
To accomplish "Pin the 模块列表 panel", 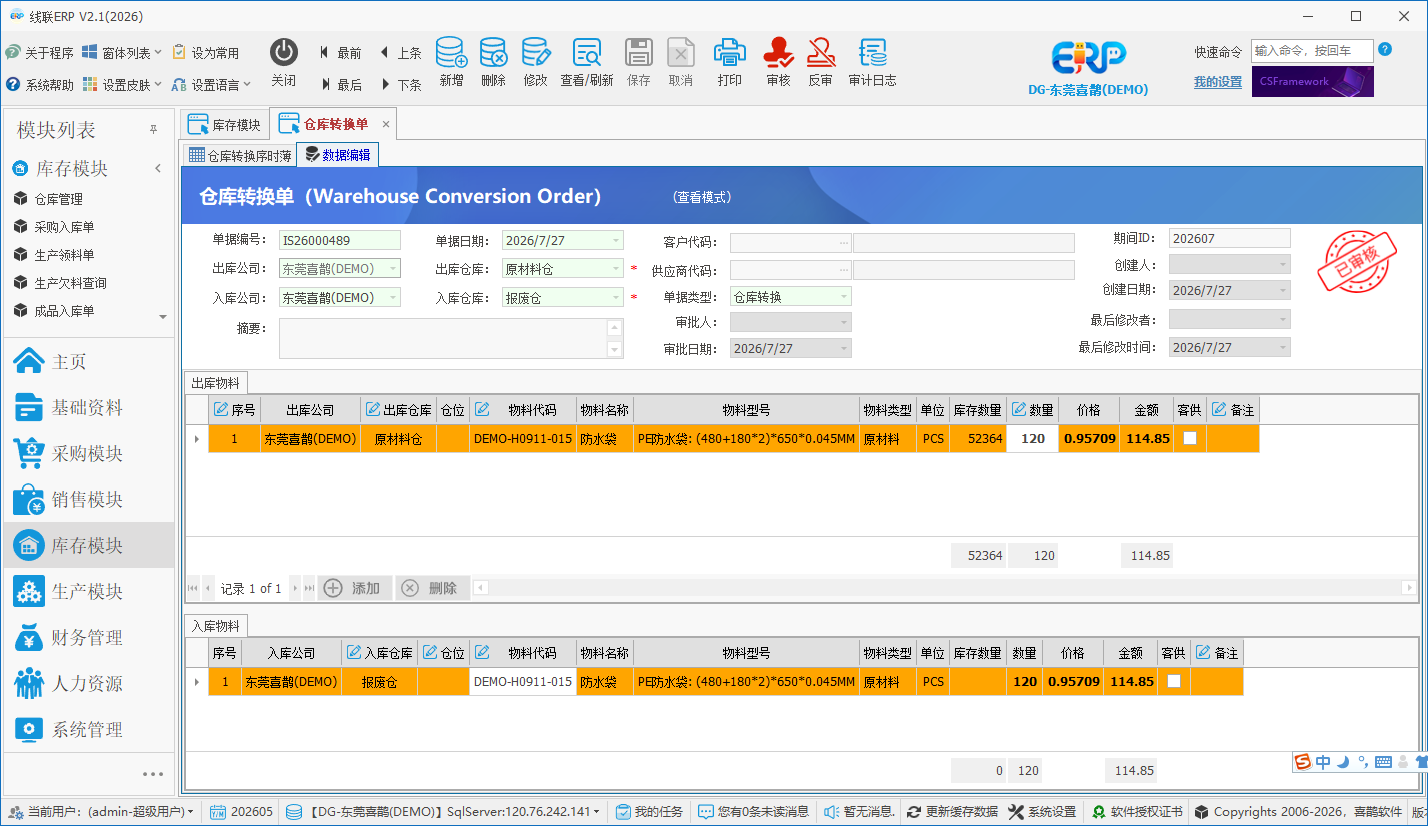I will pos(154,130).
